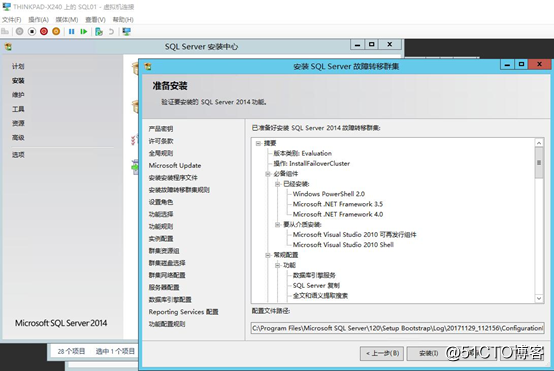Collapse the 功能 tree node
The image size is (554, 371).
(x=278, y=265)
